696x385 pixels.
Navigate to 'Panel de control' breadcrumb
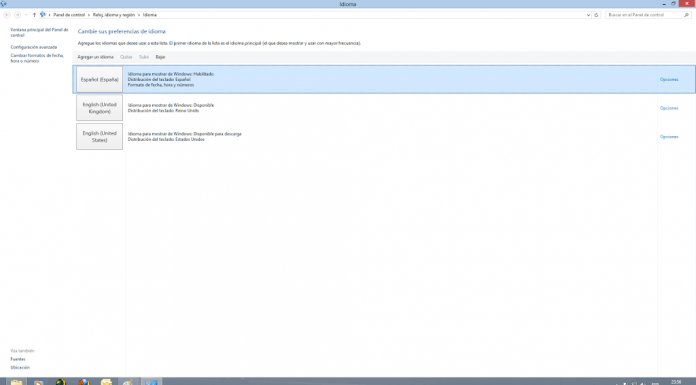[x=69, y=15]
